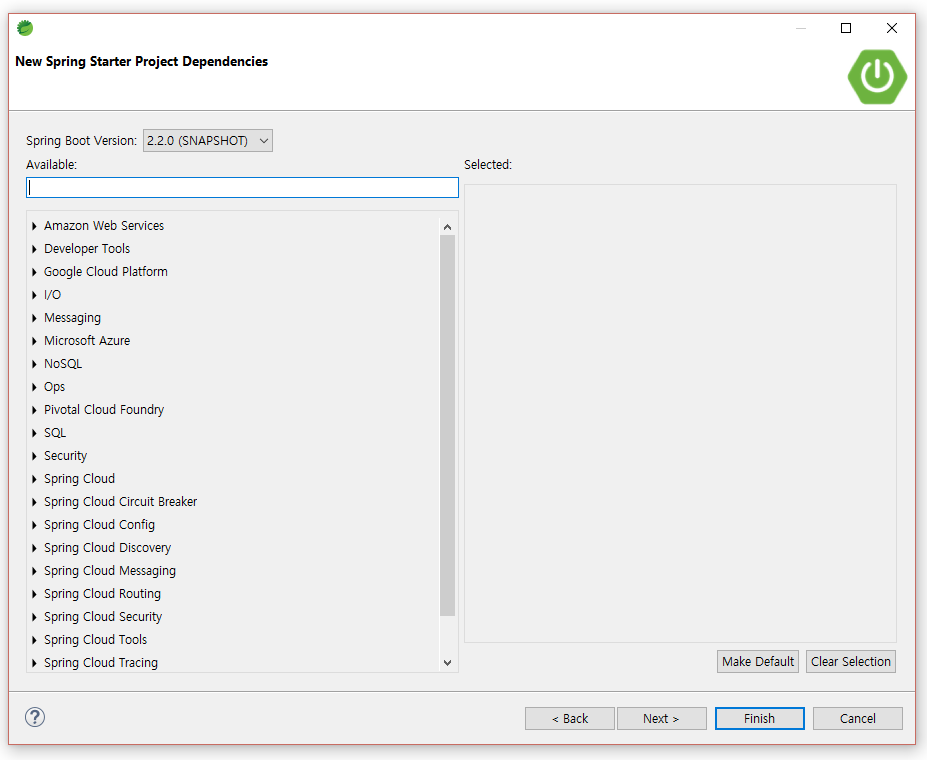The image size is (927, 760).
Task: Click the list scrollbar up arrow
Action: coord(448,227)
